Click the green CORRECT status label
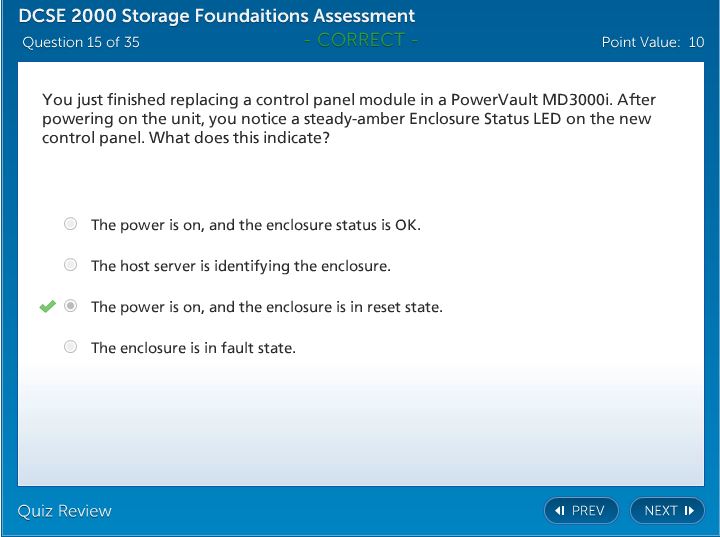This screenshot has height=537, width=720. tap(361, 40)
